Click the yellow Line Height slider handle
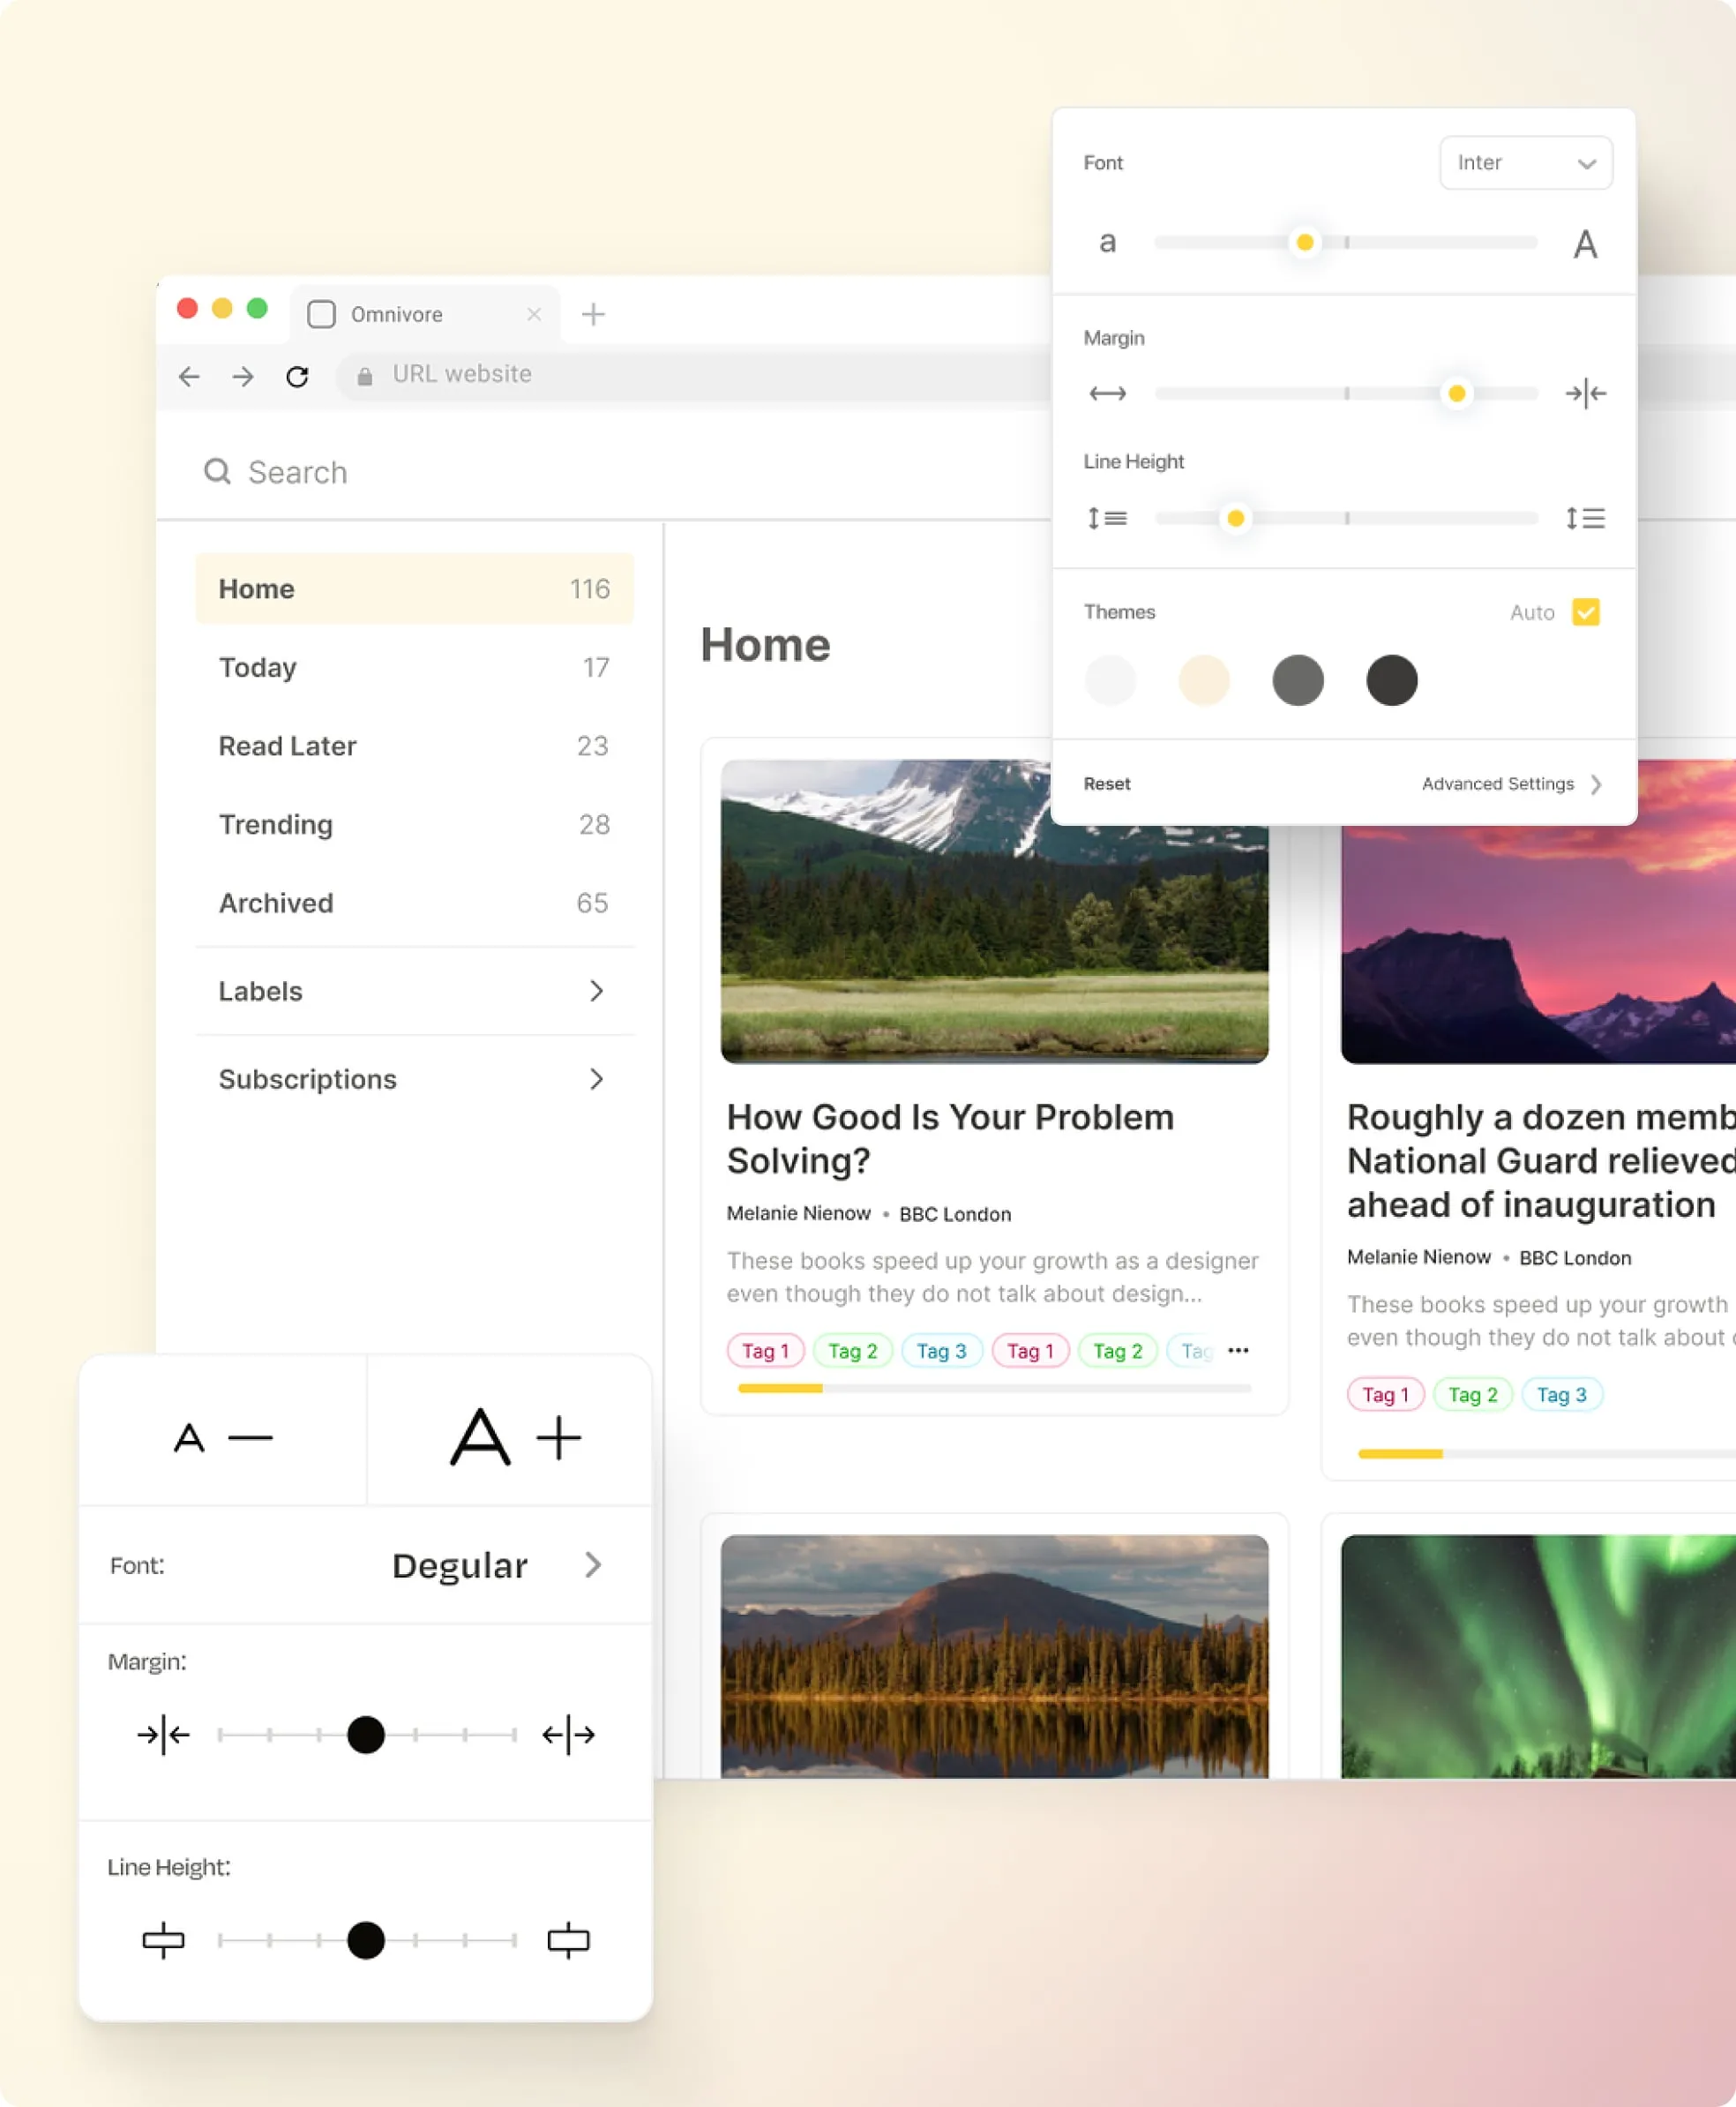Image resolution: width=1736 pixels, height=2107 pixels. [x=1236, y=518]
